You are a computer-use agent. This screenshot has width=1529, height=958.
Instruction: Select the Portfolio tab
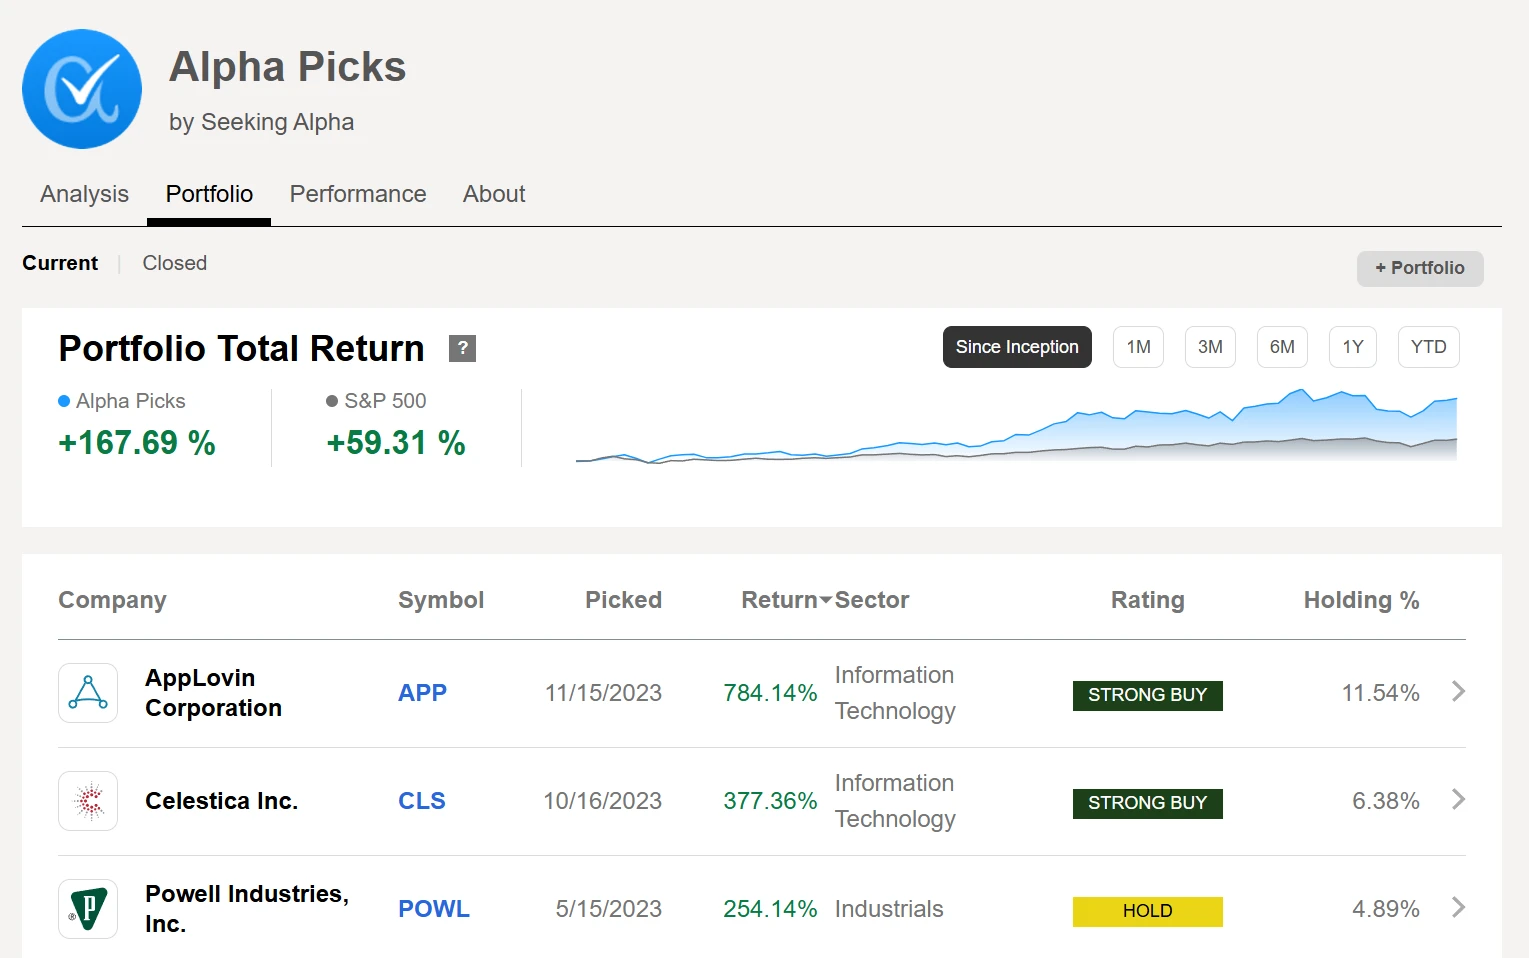pos(209,194)
